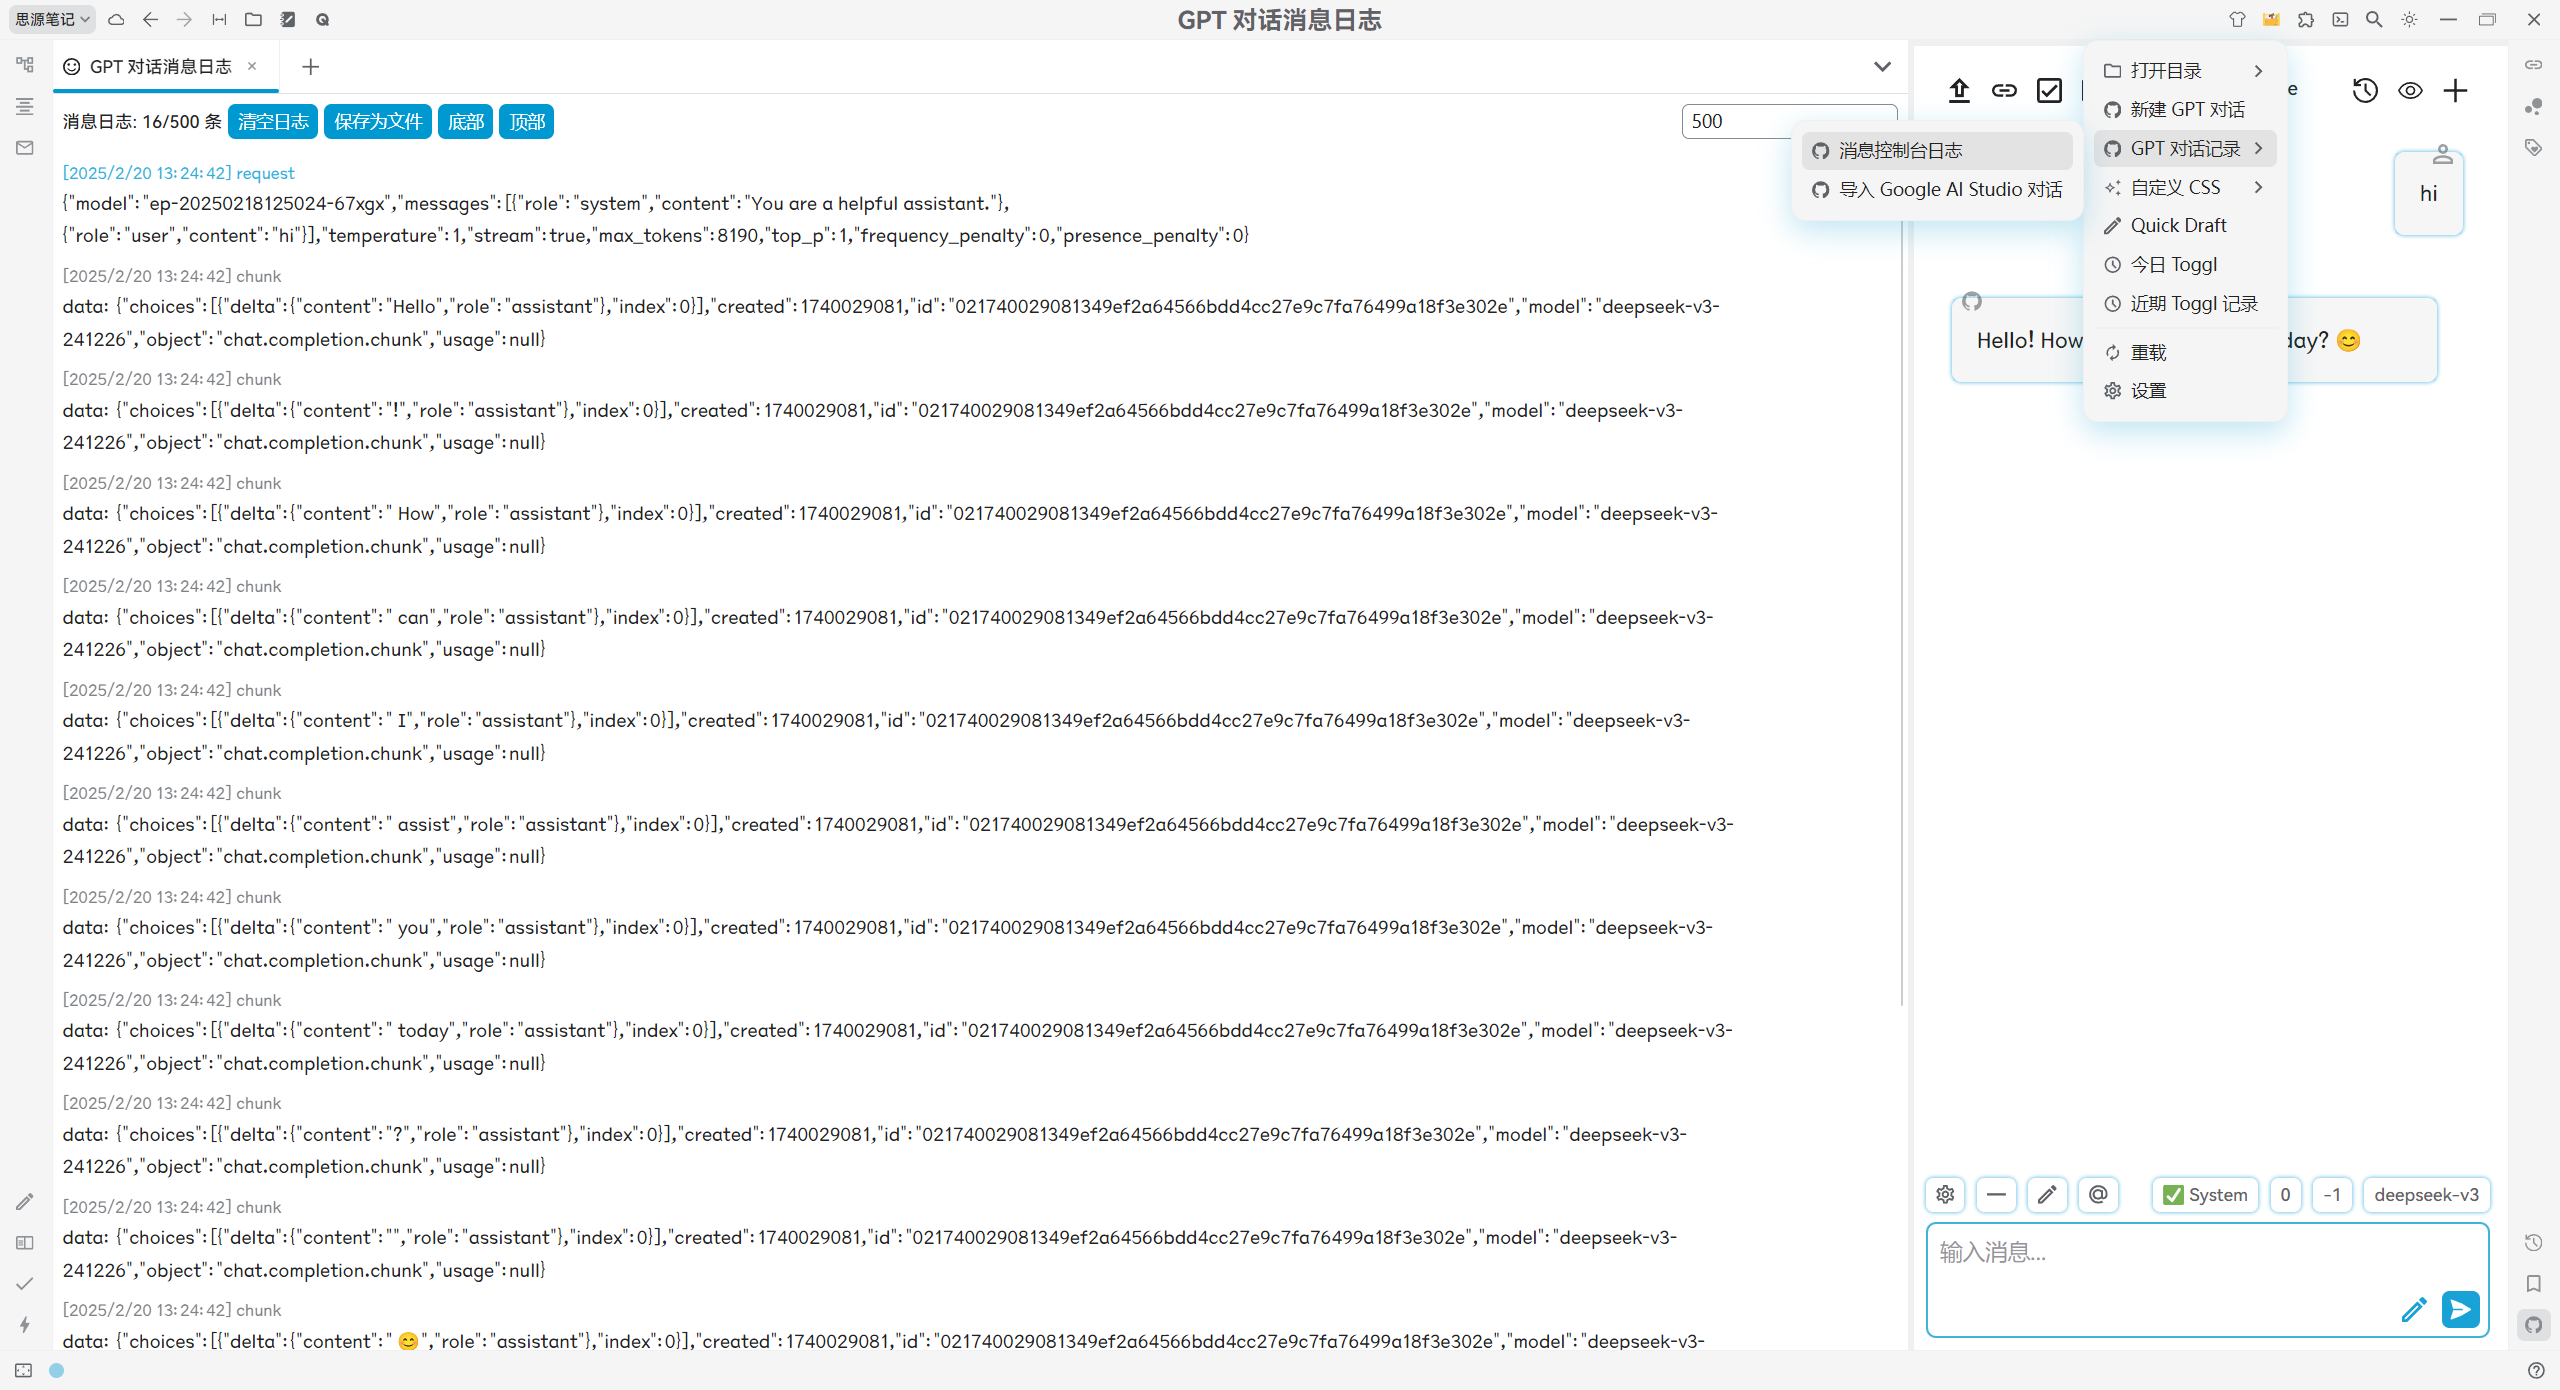Toggle the checkbox icon in chat toolbar

(2049, 91)
